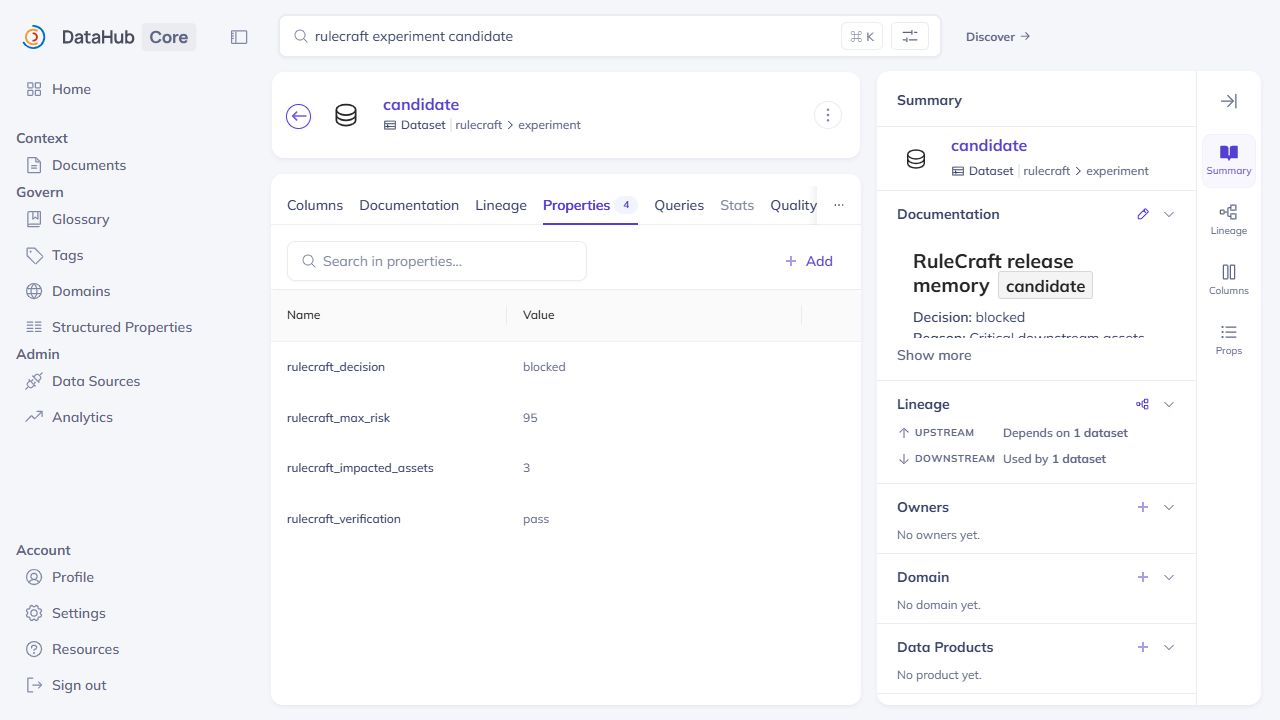Add an owner with the plus icon

(x=1143, y=507)
